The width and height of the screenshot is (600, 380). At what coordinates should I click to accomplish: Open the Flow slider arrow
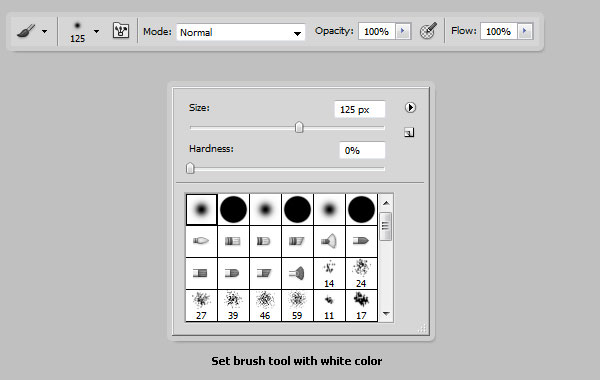pos(525,31)
